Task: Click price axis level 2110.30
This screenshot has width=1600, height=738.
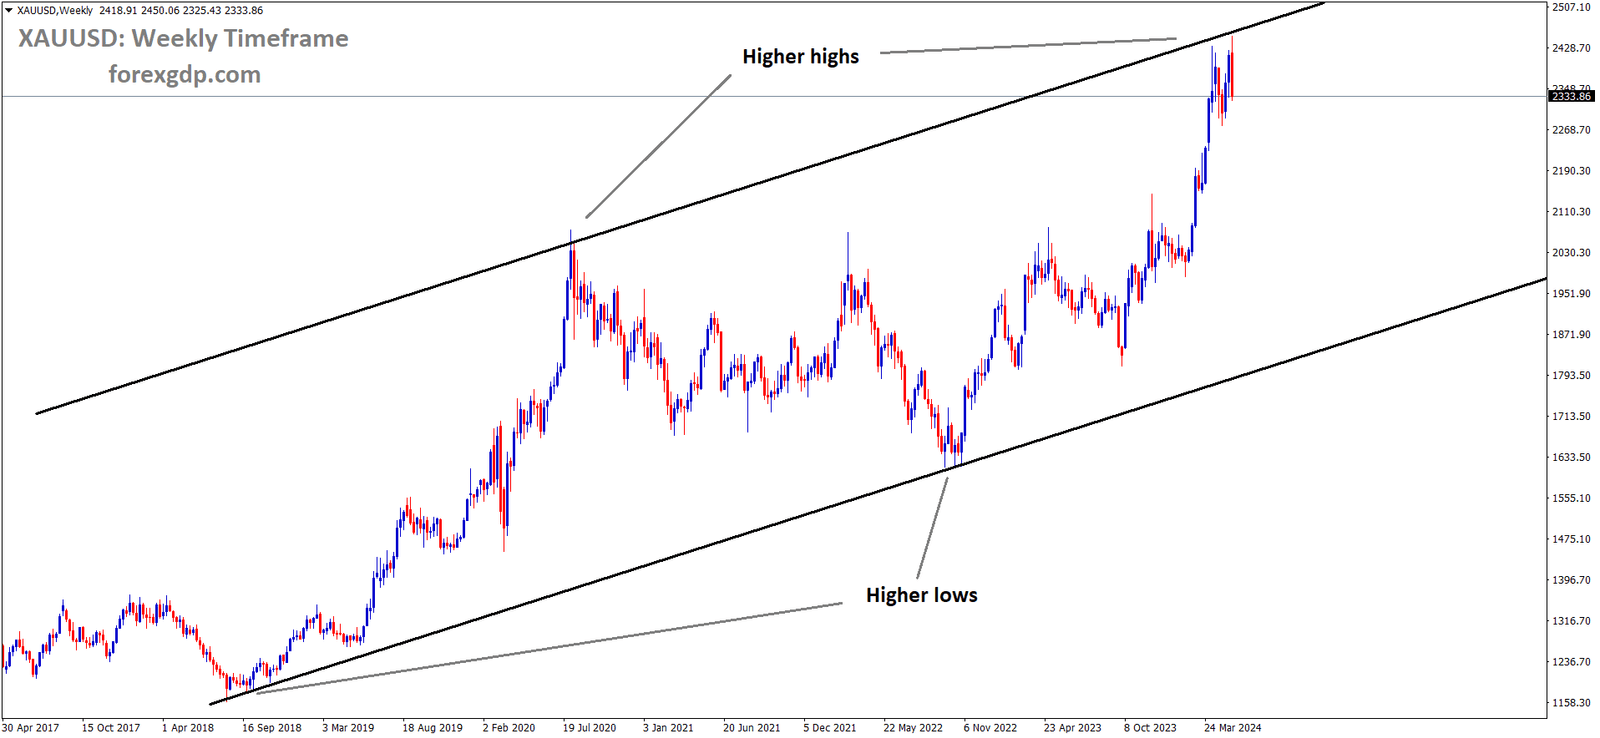Action: click(1571, 212)
